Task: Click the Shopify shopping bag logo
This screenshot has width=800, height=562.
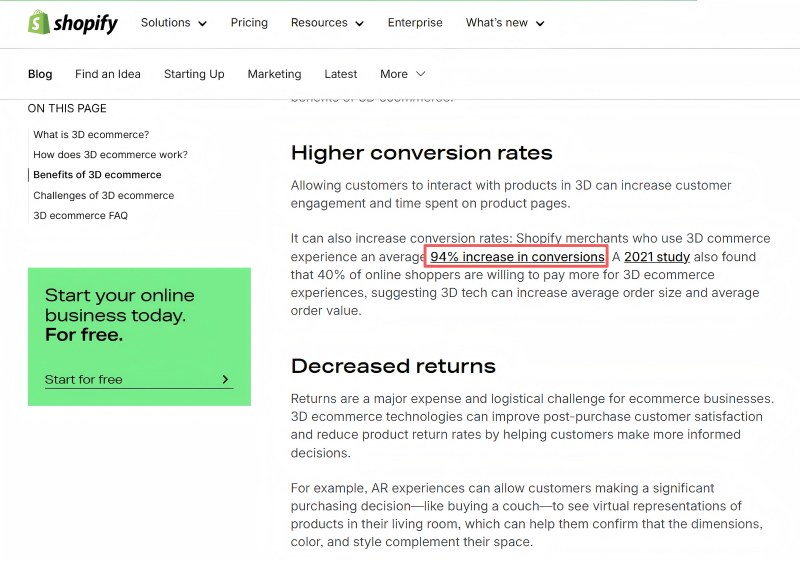Action: click(39, 23)
